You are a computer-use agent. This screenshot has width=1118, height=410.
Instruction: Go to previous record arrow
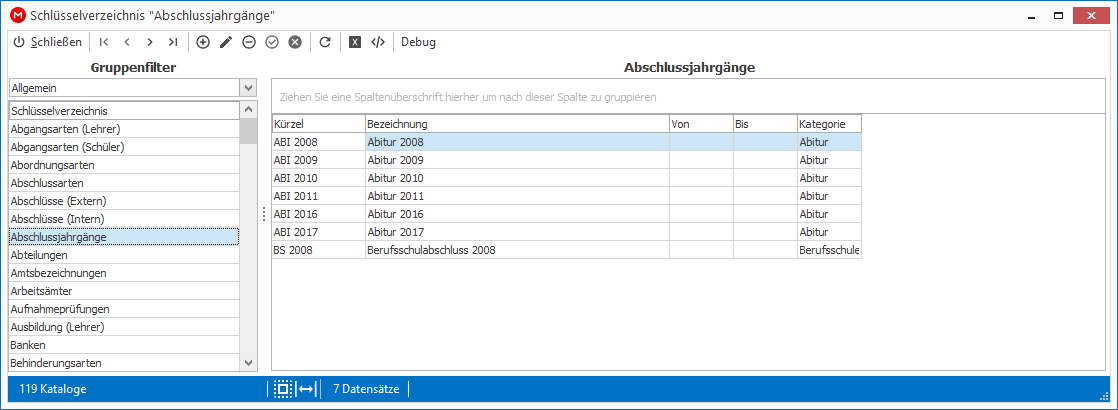pos(127,42)
